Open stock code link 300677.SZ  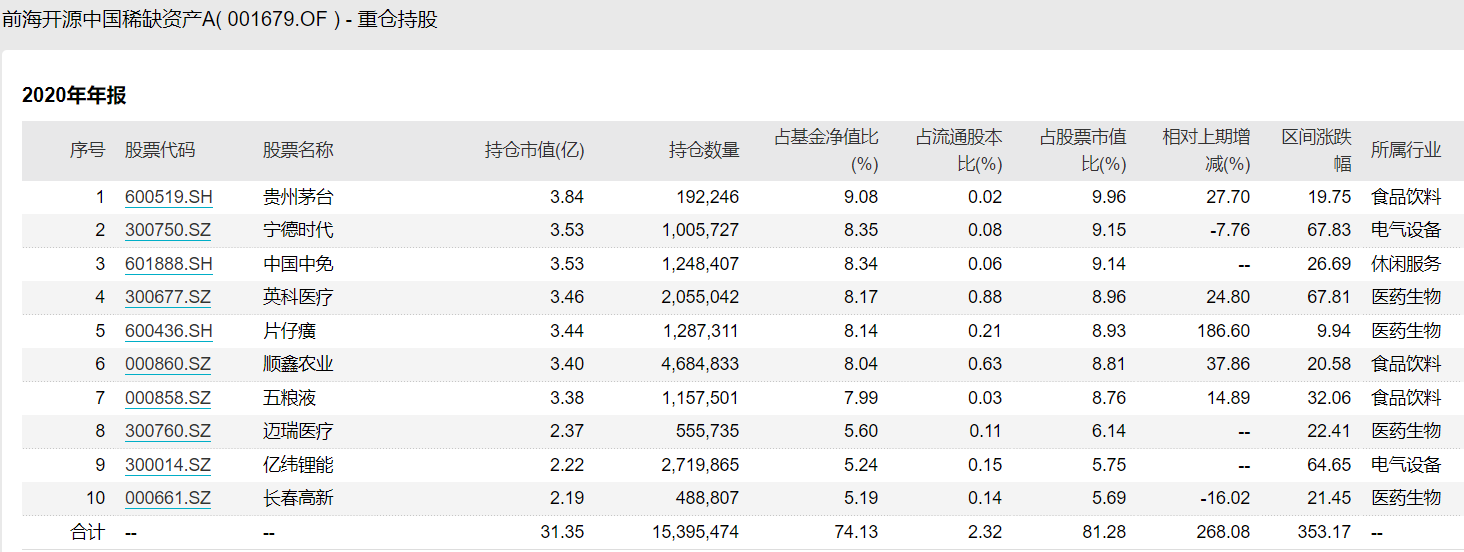click(168, 297)
